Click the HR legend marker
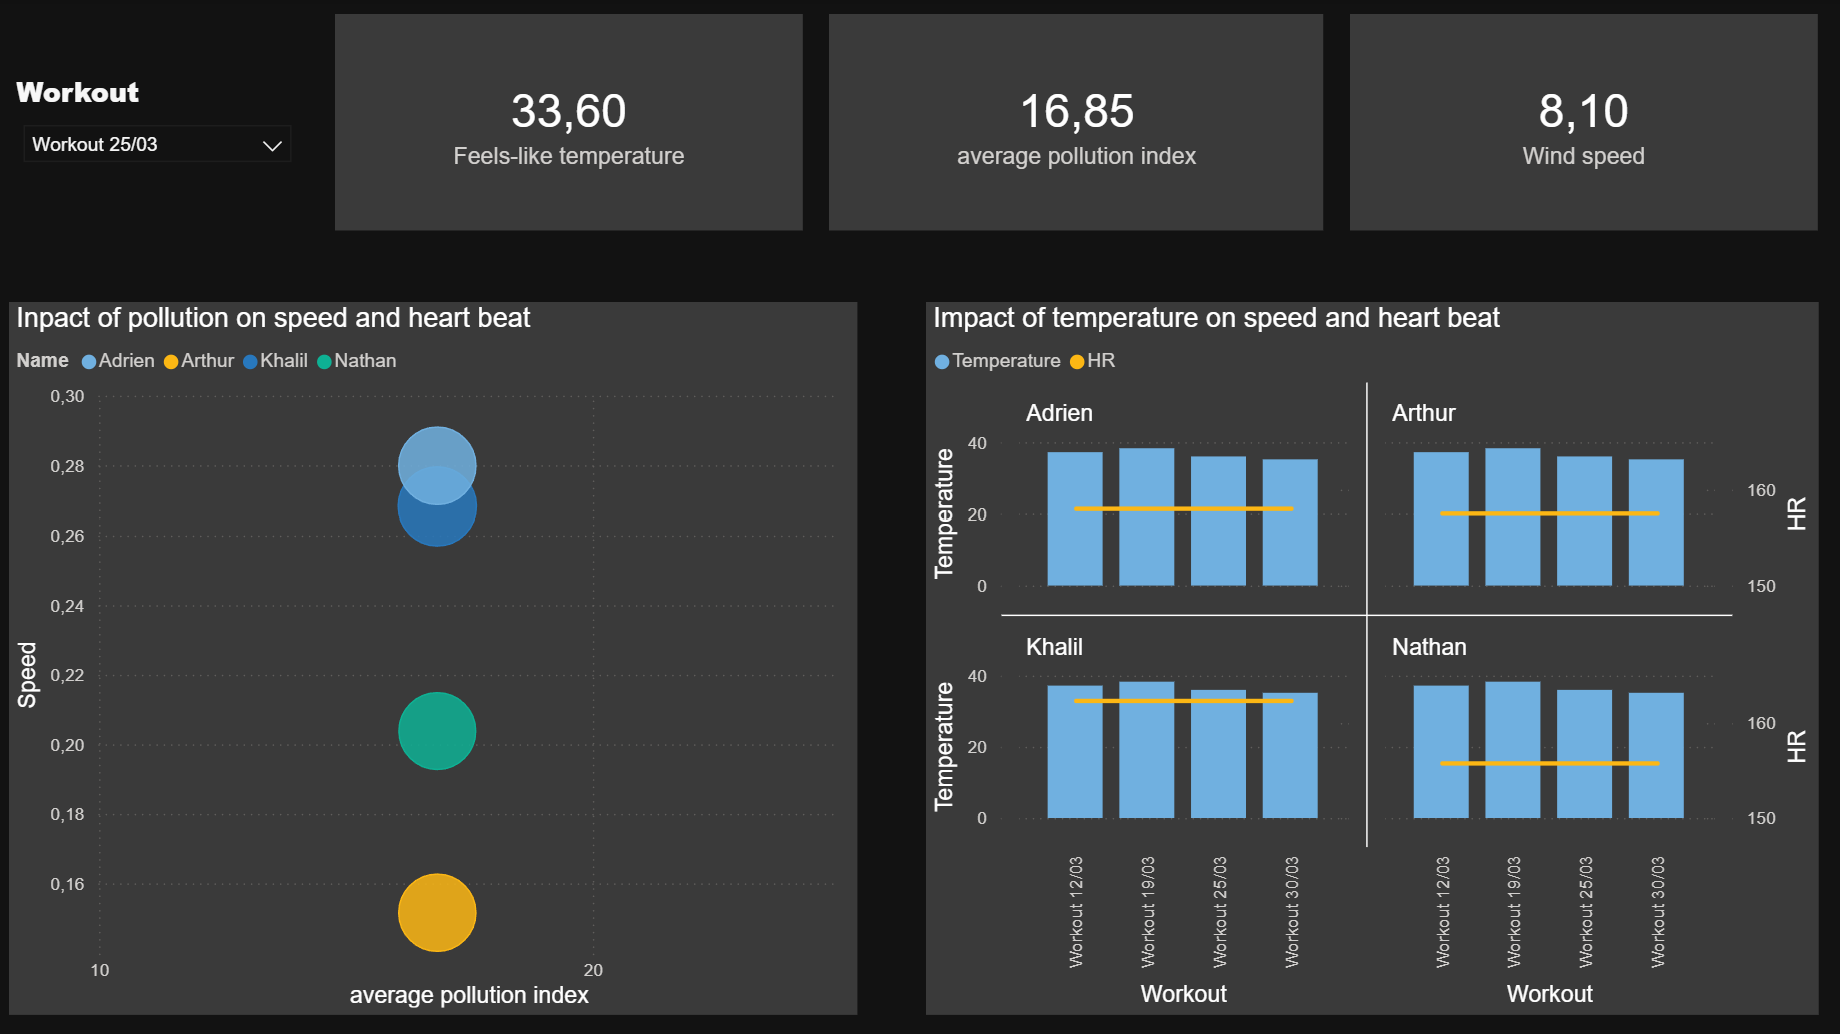1840x1034 pixels. pos(1075,361)
